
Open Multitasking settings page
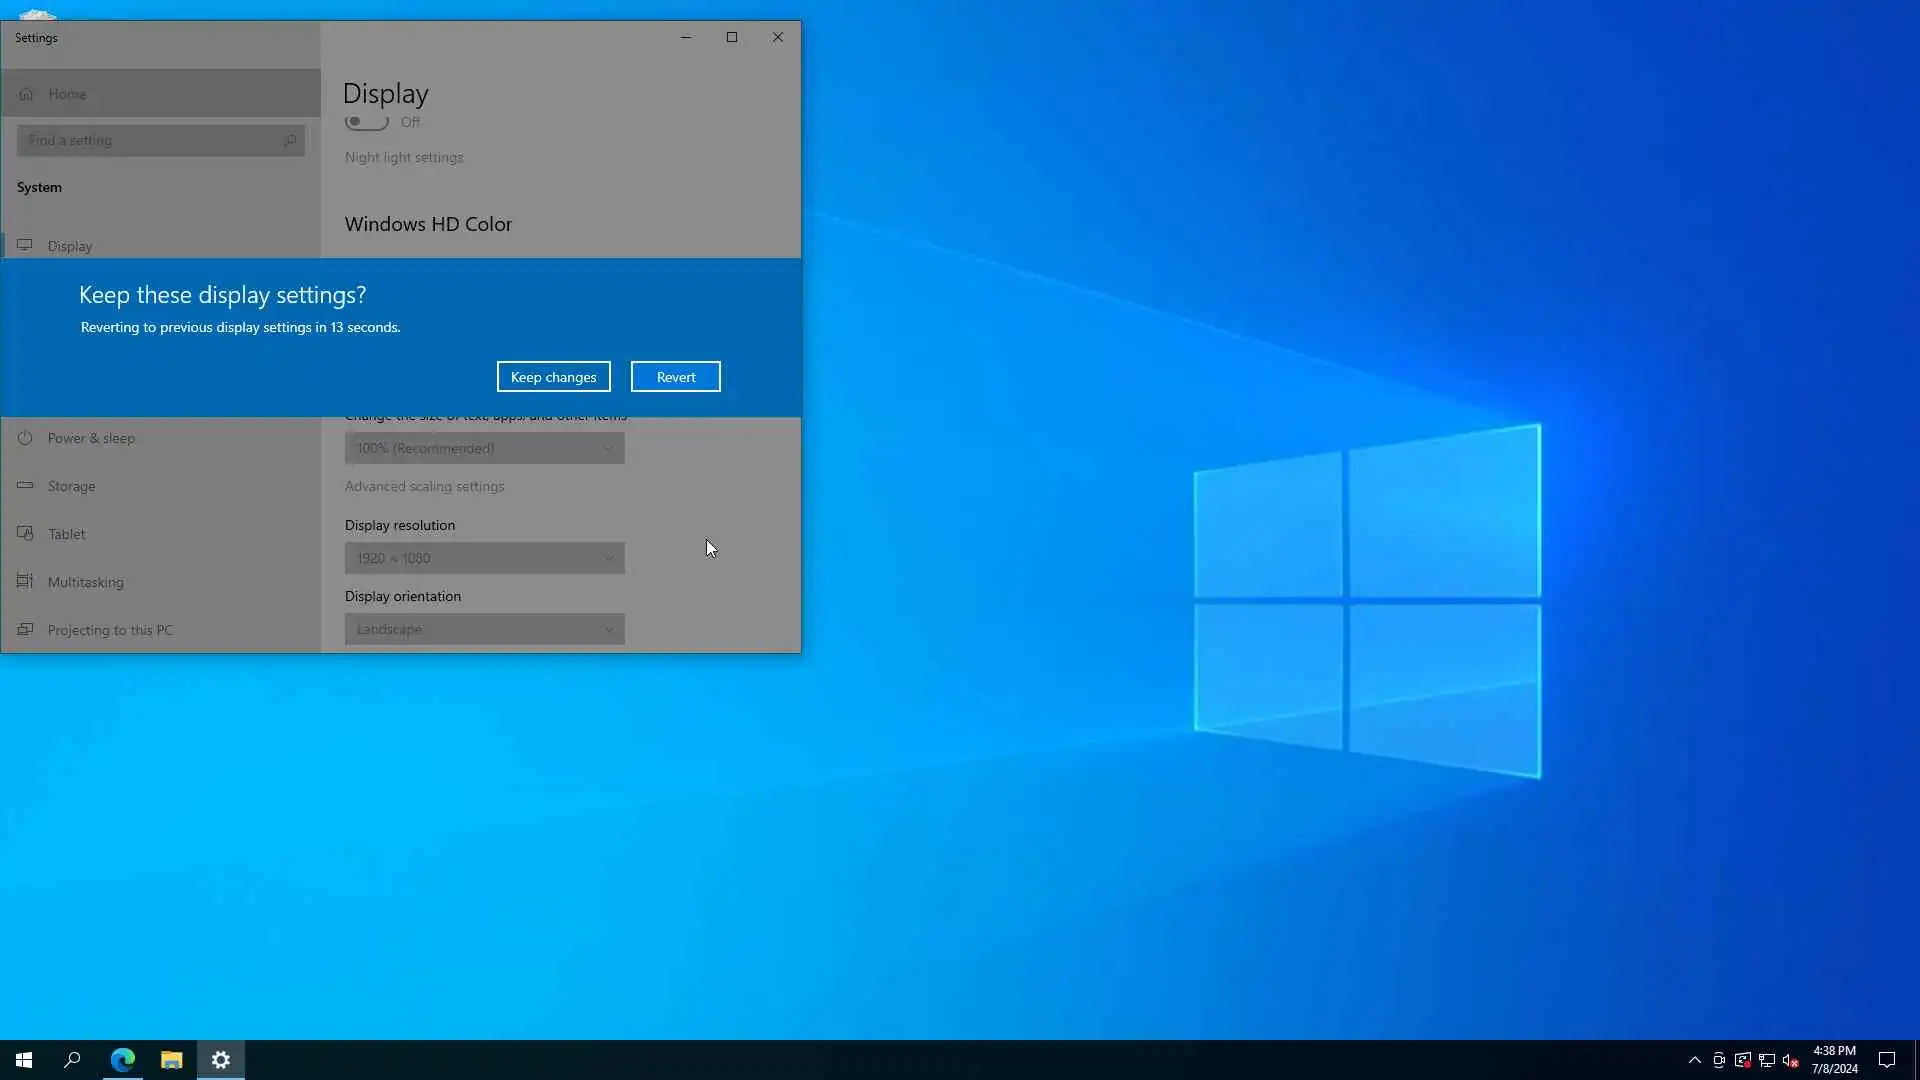[85, 582]
